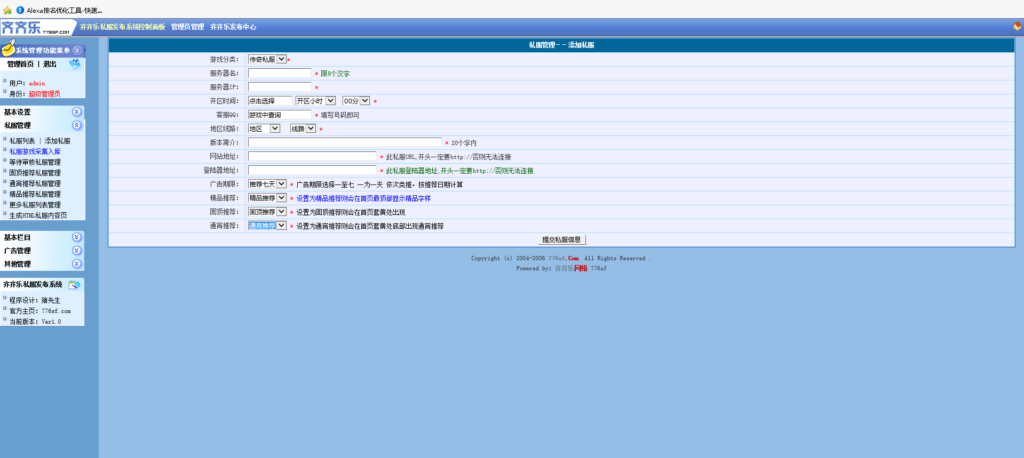Open the 广告期限 推荐七天 dropdown
1024x458 pixels.
(266, 184)
